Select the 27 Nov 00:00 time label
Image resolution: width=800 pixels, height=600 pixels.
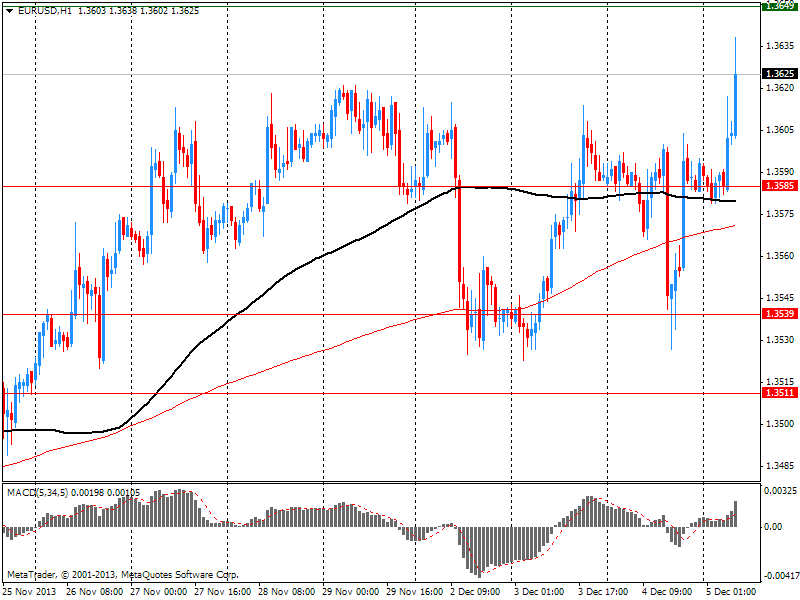(156, 591)
